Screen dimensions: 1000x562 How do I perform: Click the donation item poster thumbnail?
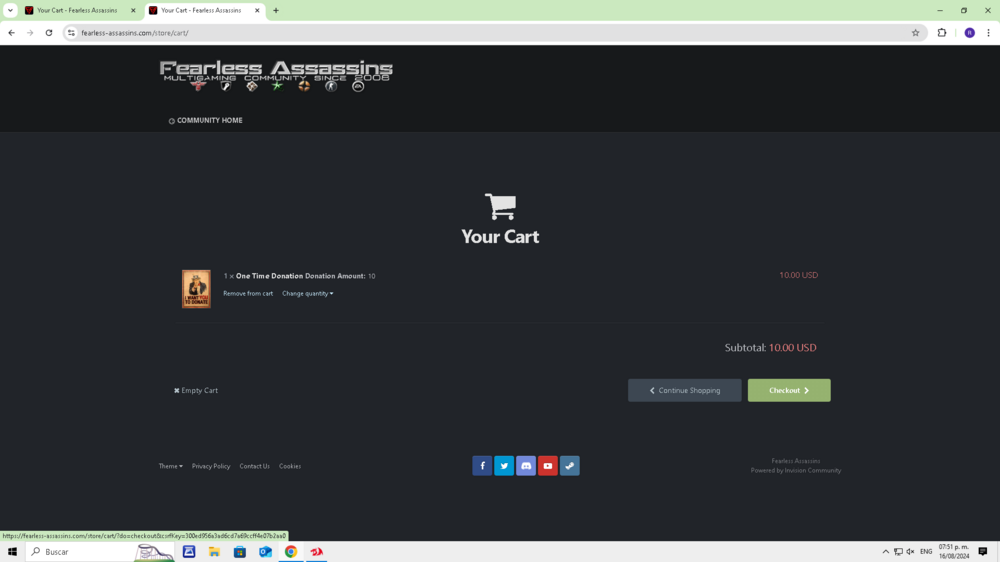coord(196,289)
